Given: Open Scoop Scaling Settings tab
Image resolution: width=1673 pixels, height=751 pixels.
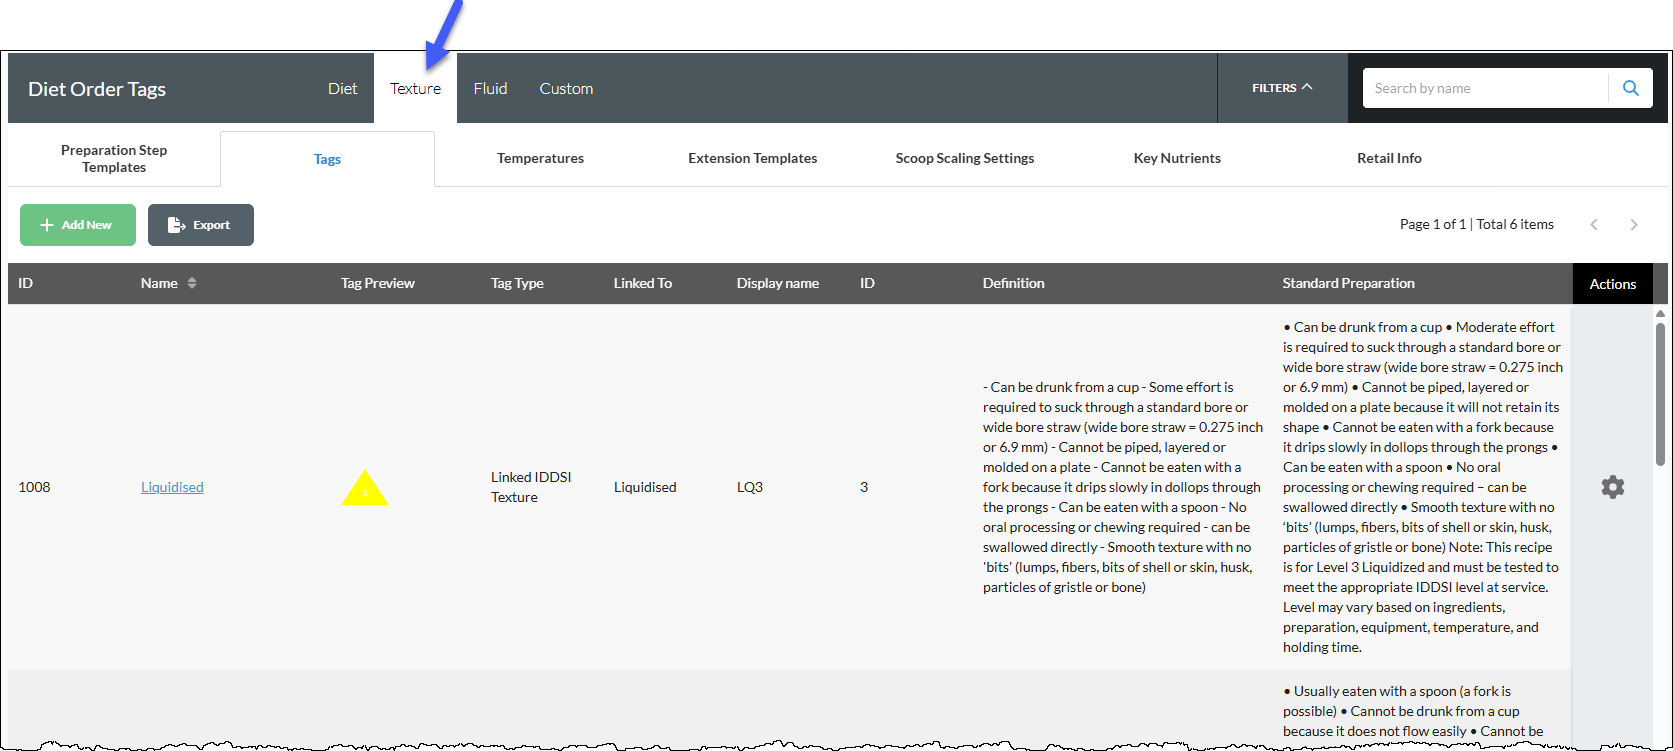Looking at the screenshot, I should 965,158.
